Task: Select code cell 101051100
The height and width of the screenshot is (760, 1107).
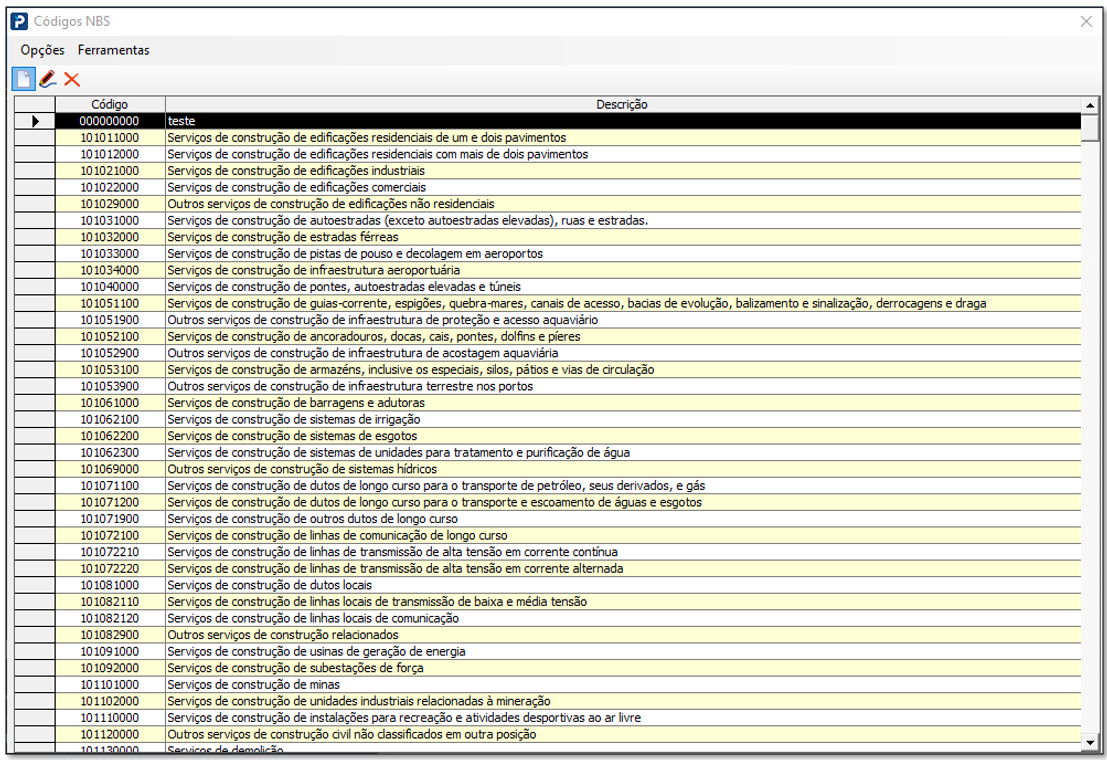Action: click(x=110, y=304)
